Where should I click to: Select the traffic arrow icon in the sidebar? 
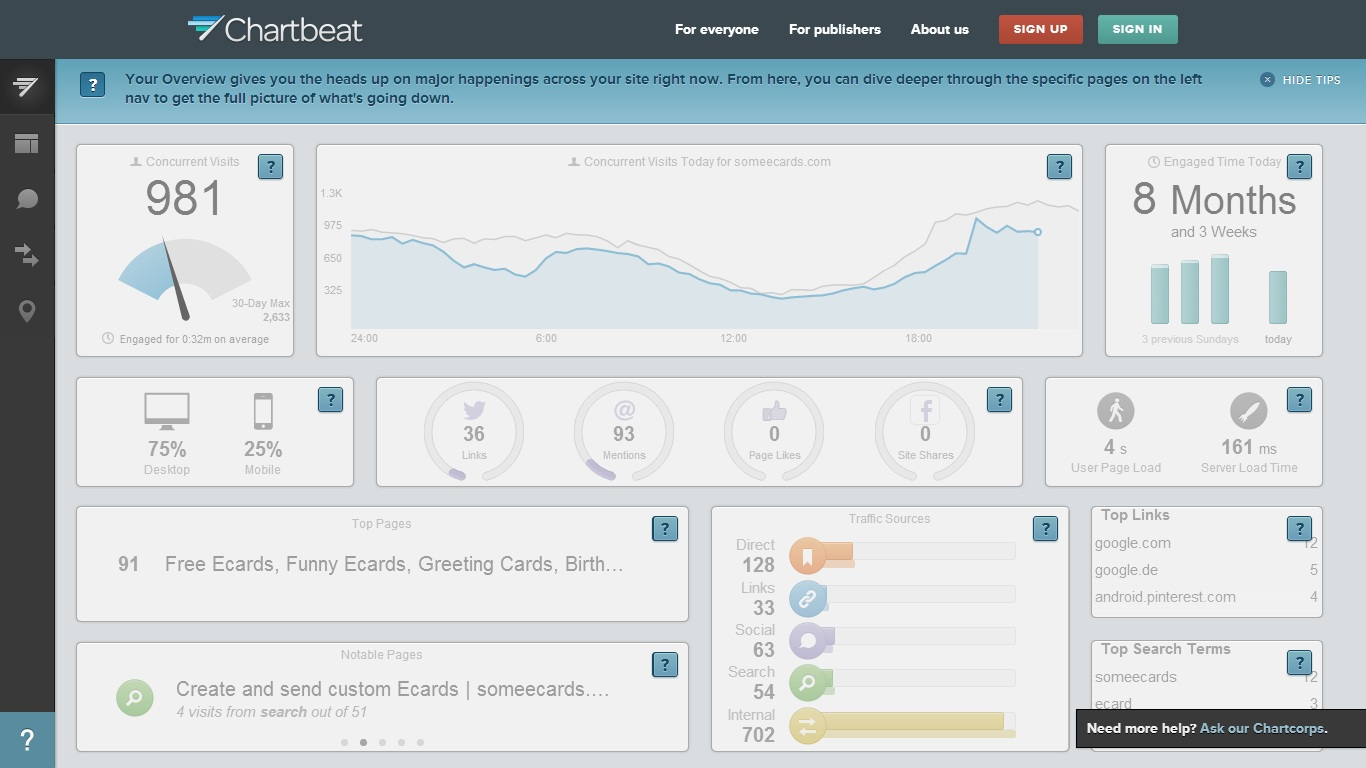coord(27,255)
